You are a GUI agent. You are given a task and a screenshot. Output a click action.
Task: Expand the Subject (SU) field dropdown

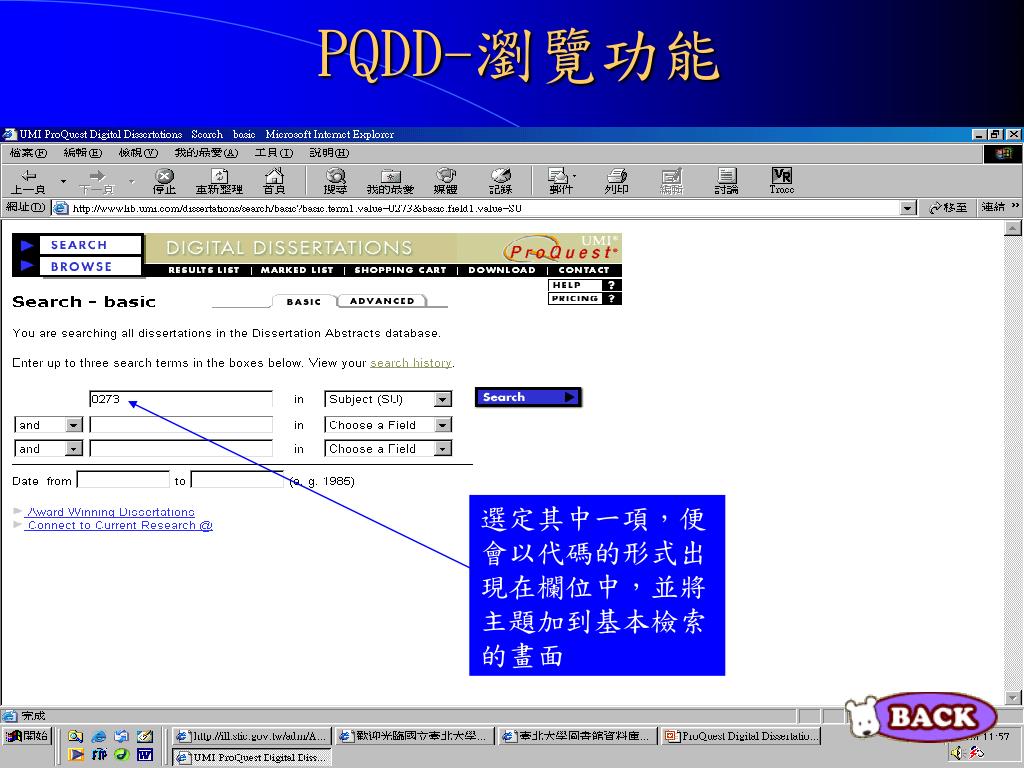tap(443, 399)
